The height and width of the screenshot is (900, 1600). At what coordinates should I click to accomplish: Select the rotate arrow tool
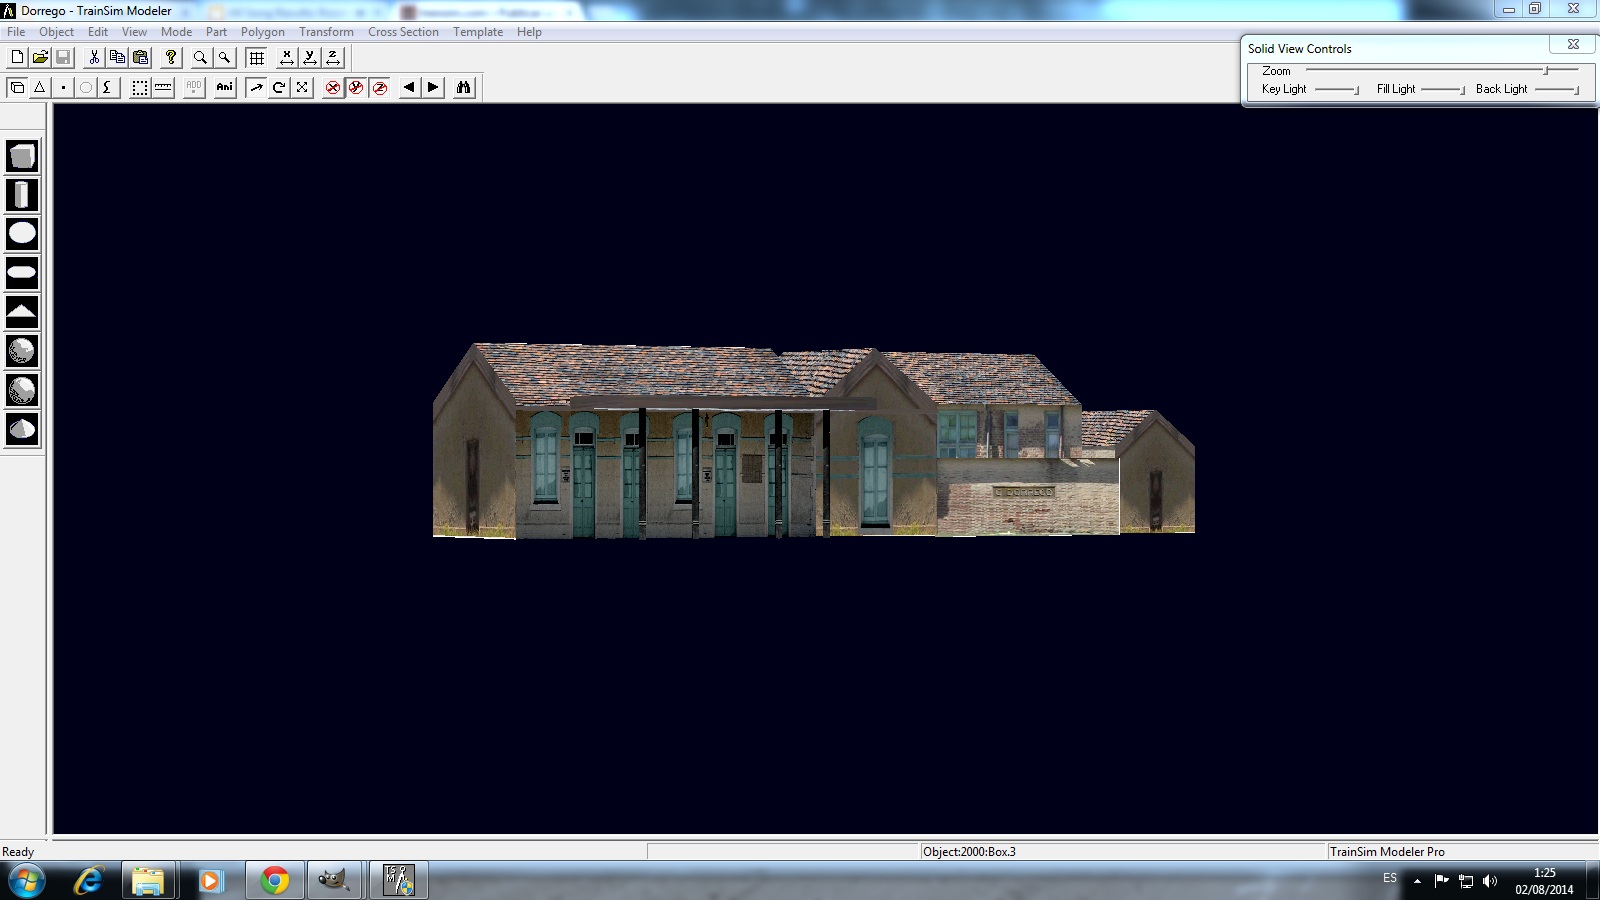[x=279, y=88]
